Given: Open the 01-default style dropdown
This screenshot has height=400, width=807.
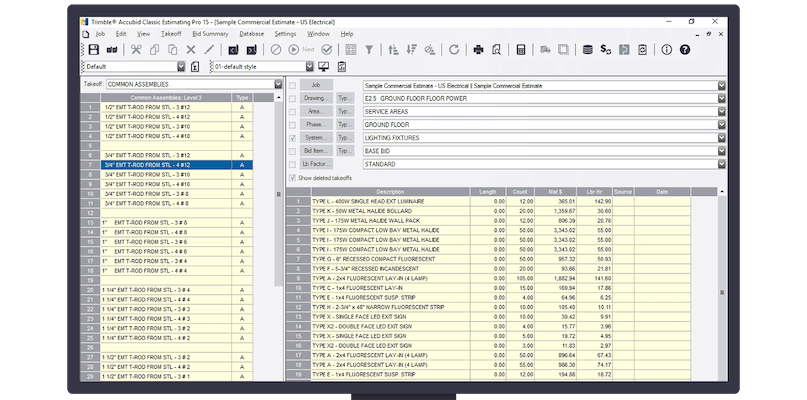Looking at the screenshot, I should pos(309,66).
